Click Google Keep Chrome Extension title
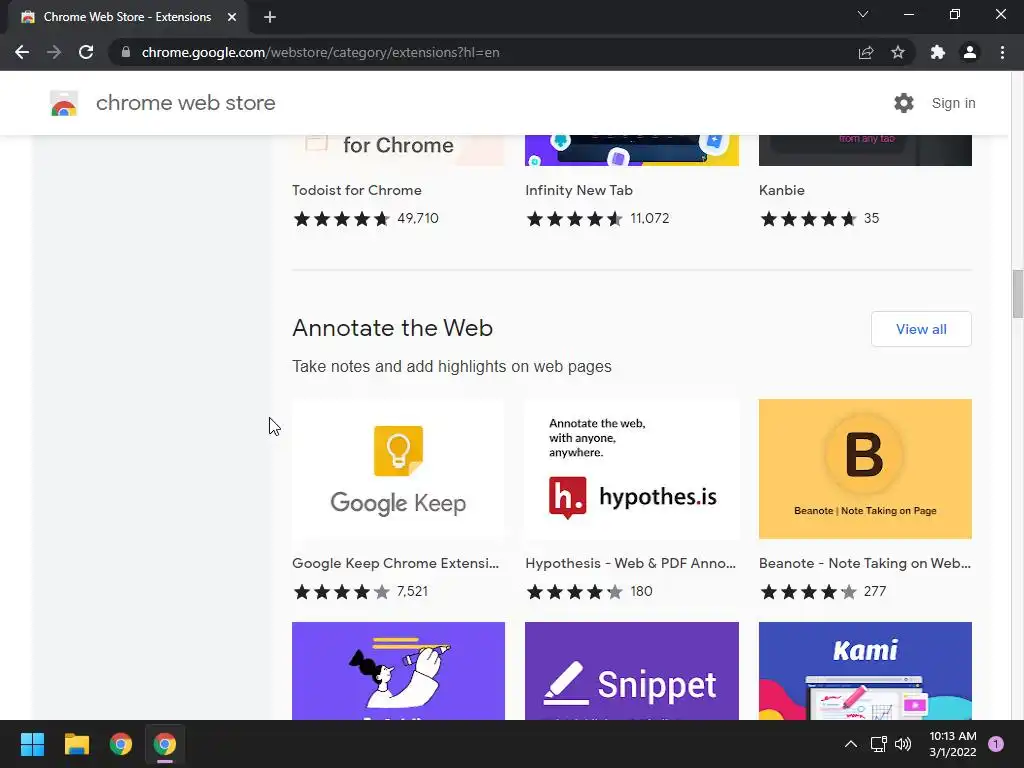1024x768 pixels. coord(395,563)
